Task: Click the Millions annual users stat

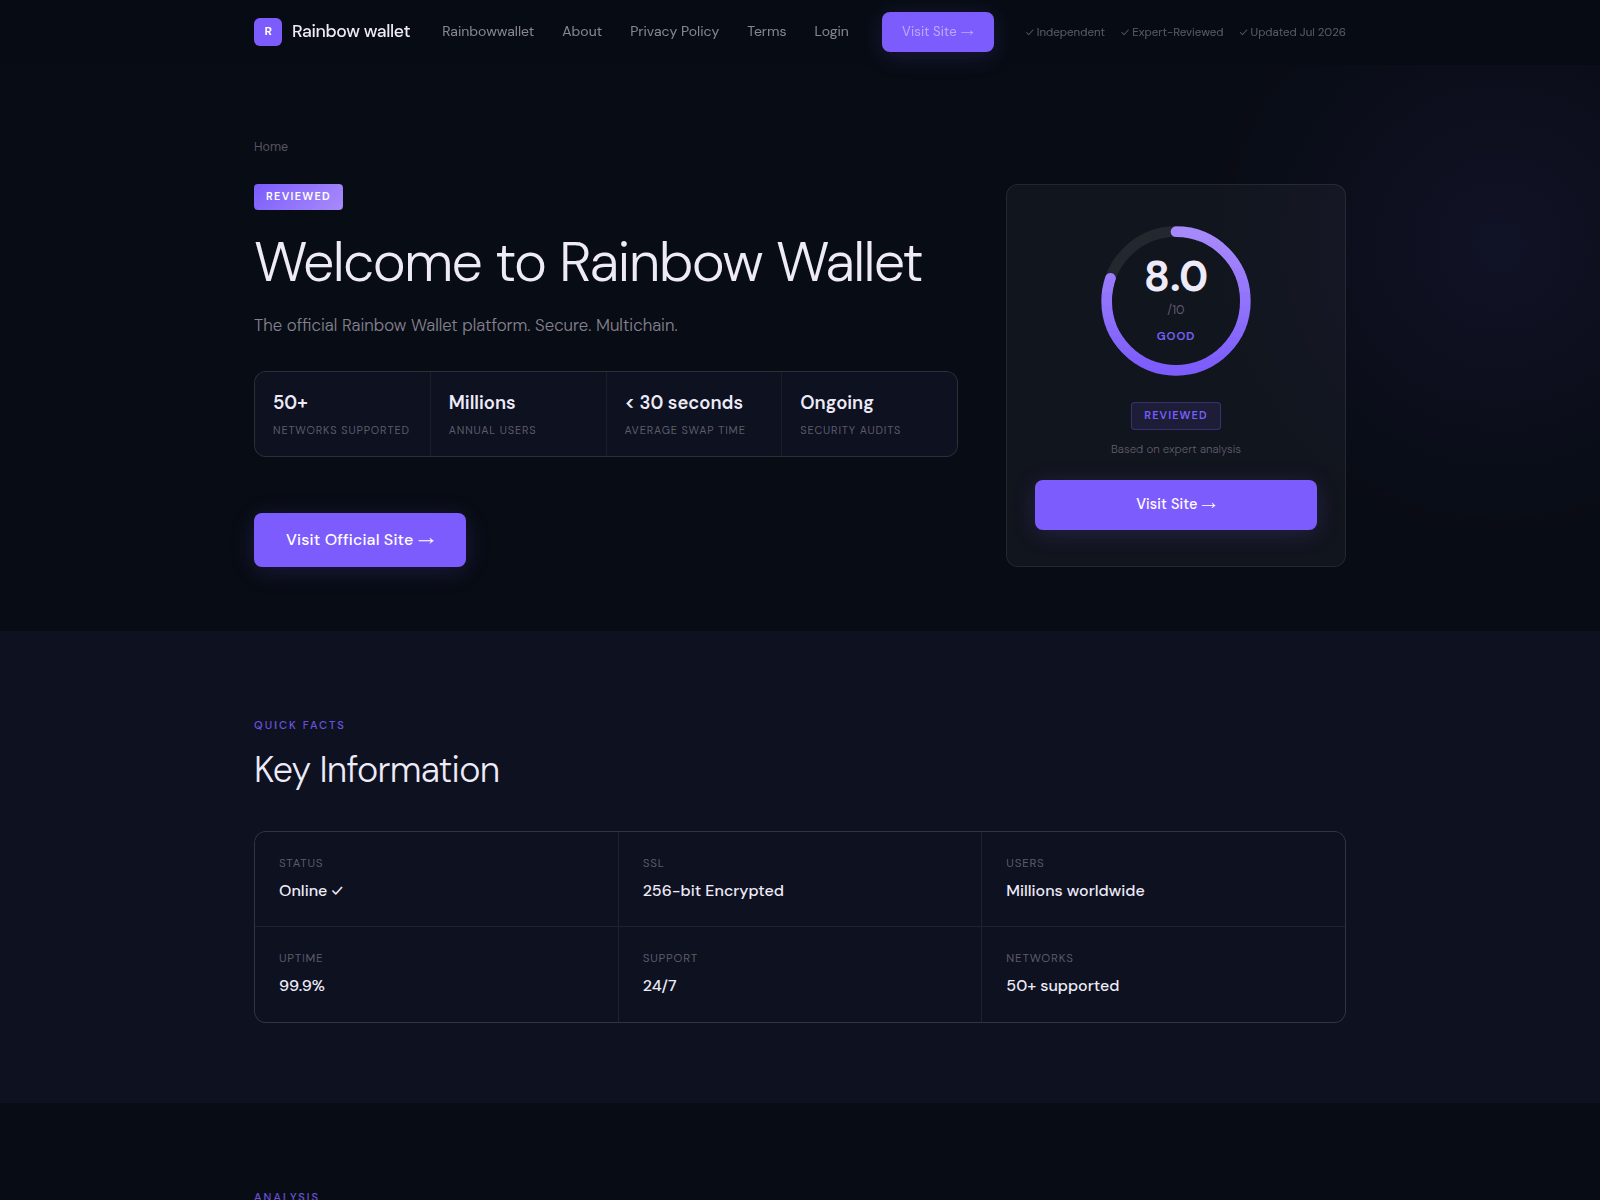Action: point(518,414)
